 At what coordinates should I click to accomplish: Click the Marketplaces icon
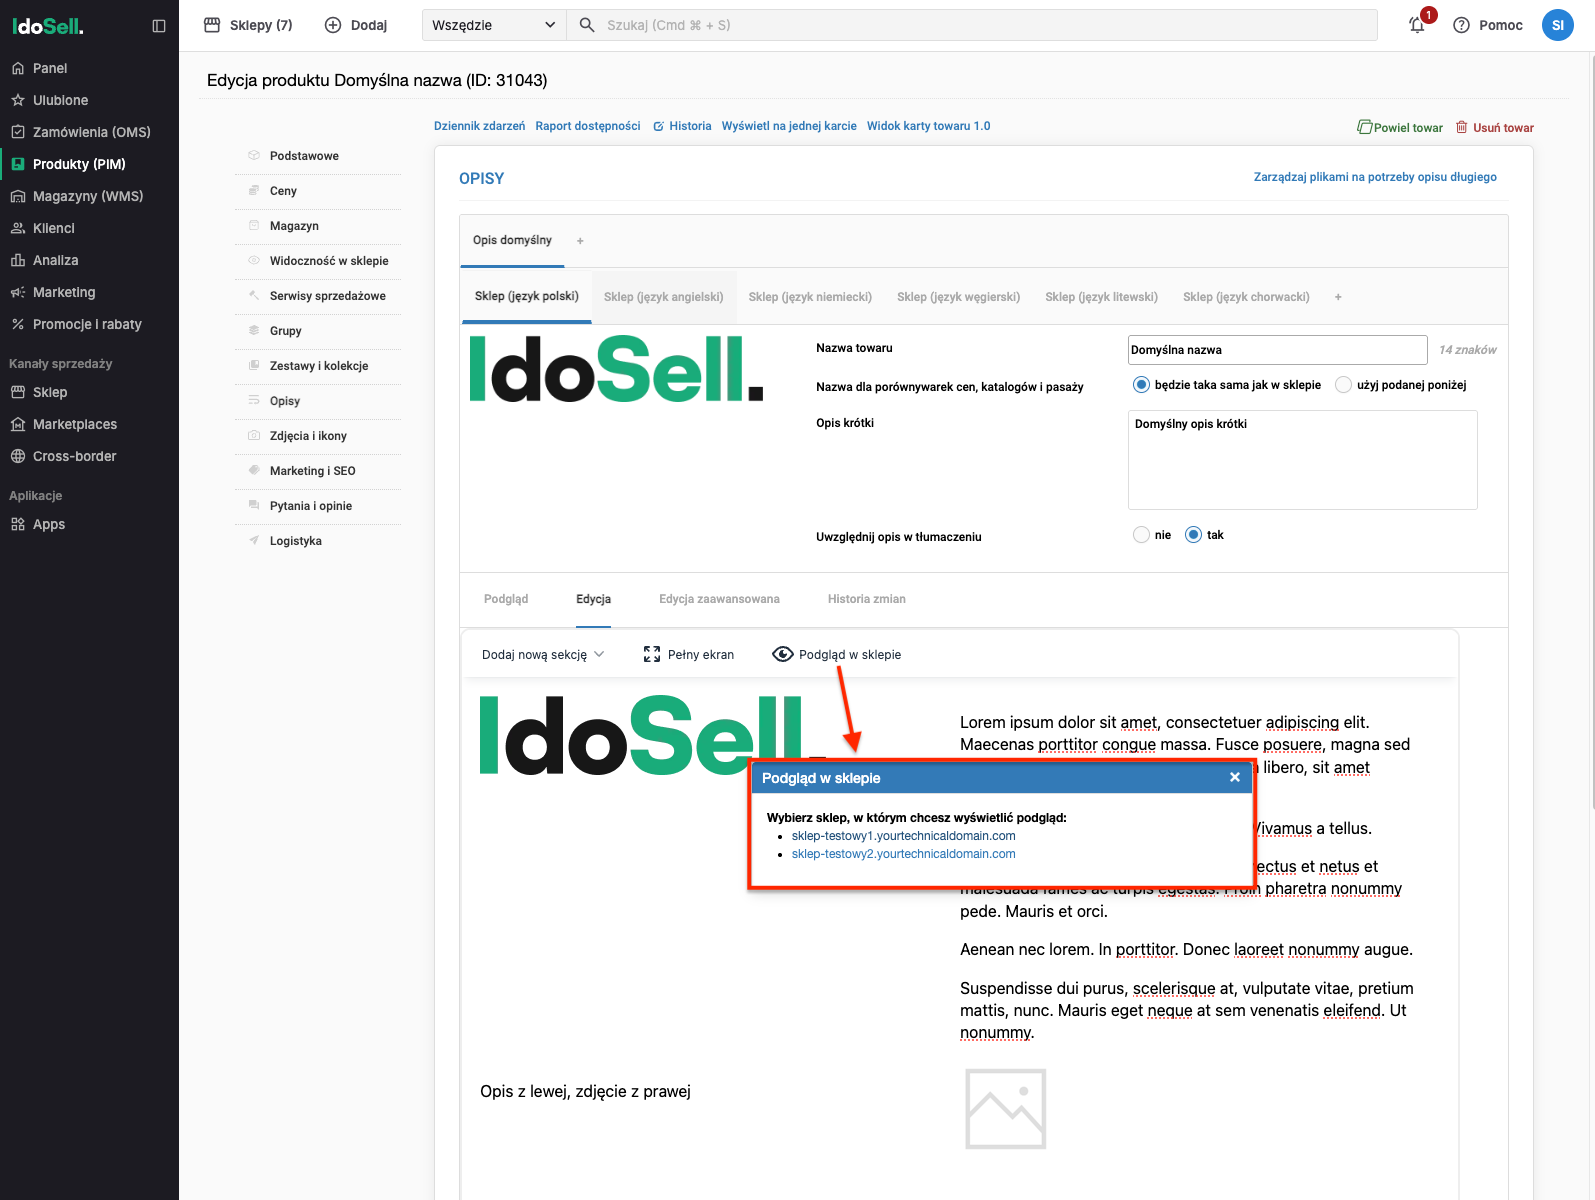pyautogui.click(x=18, y=424)
